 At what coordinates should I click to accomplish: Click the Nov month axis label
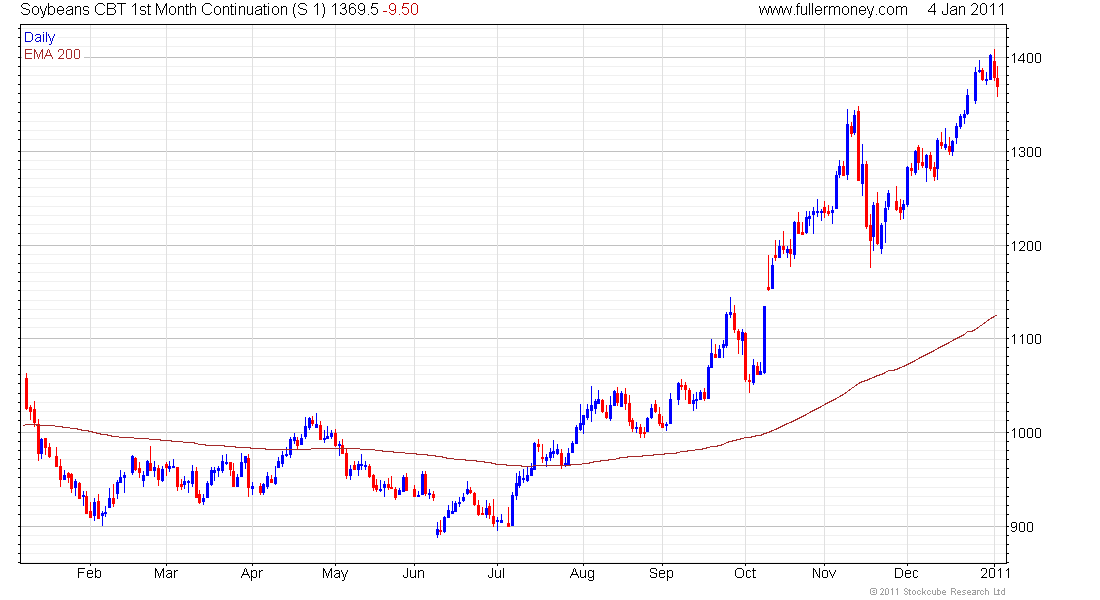[824, 573]
